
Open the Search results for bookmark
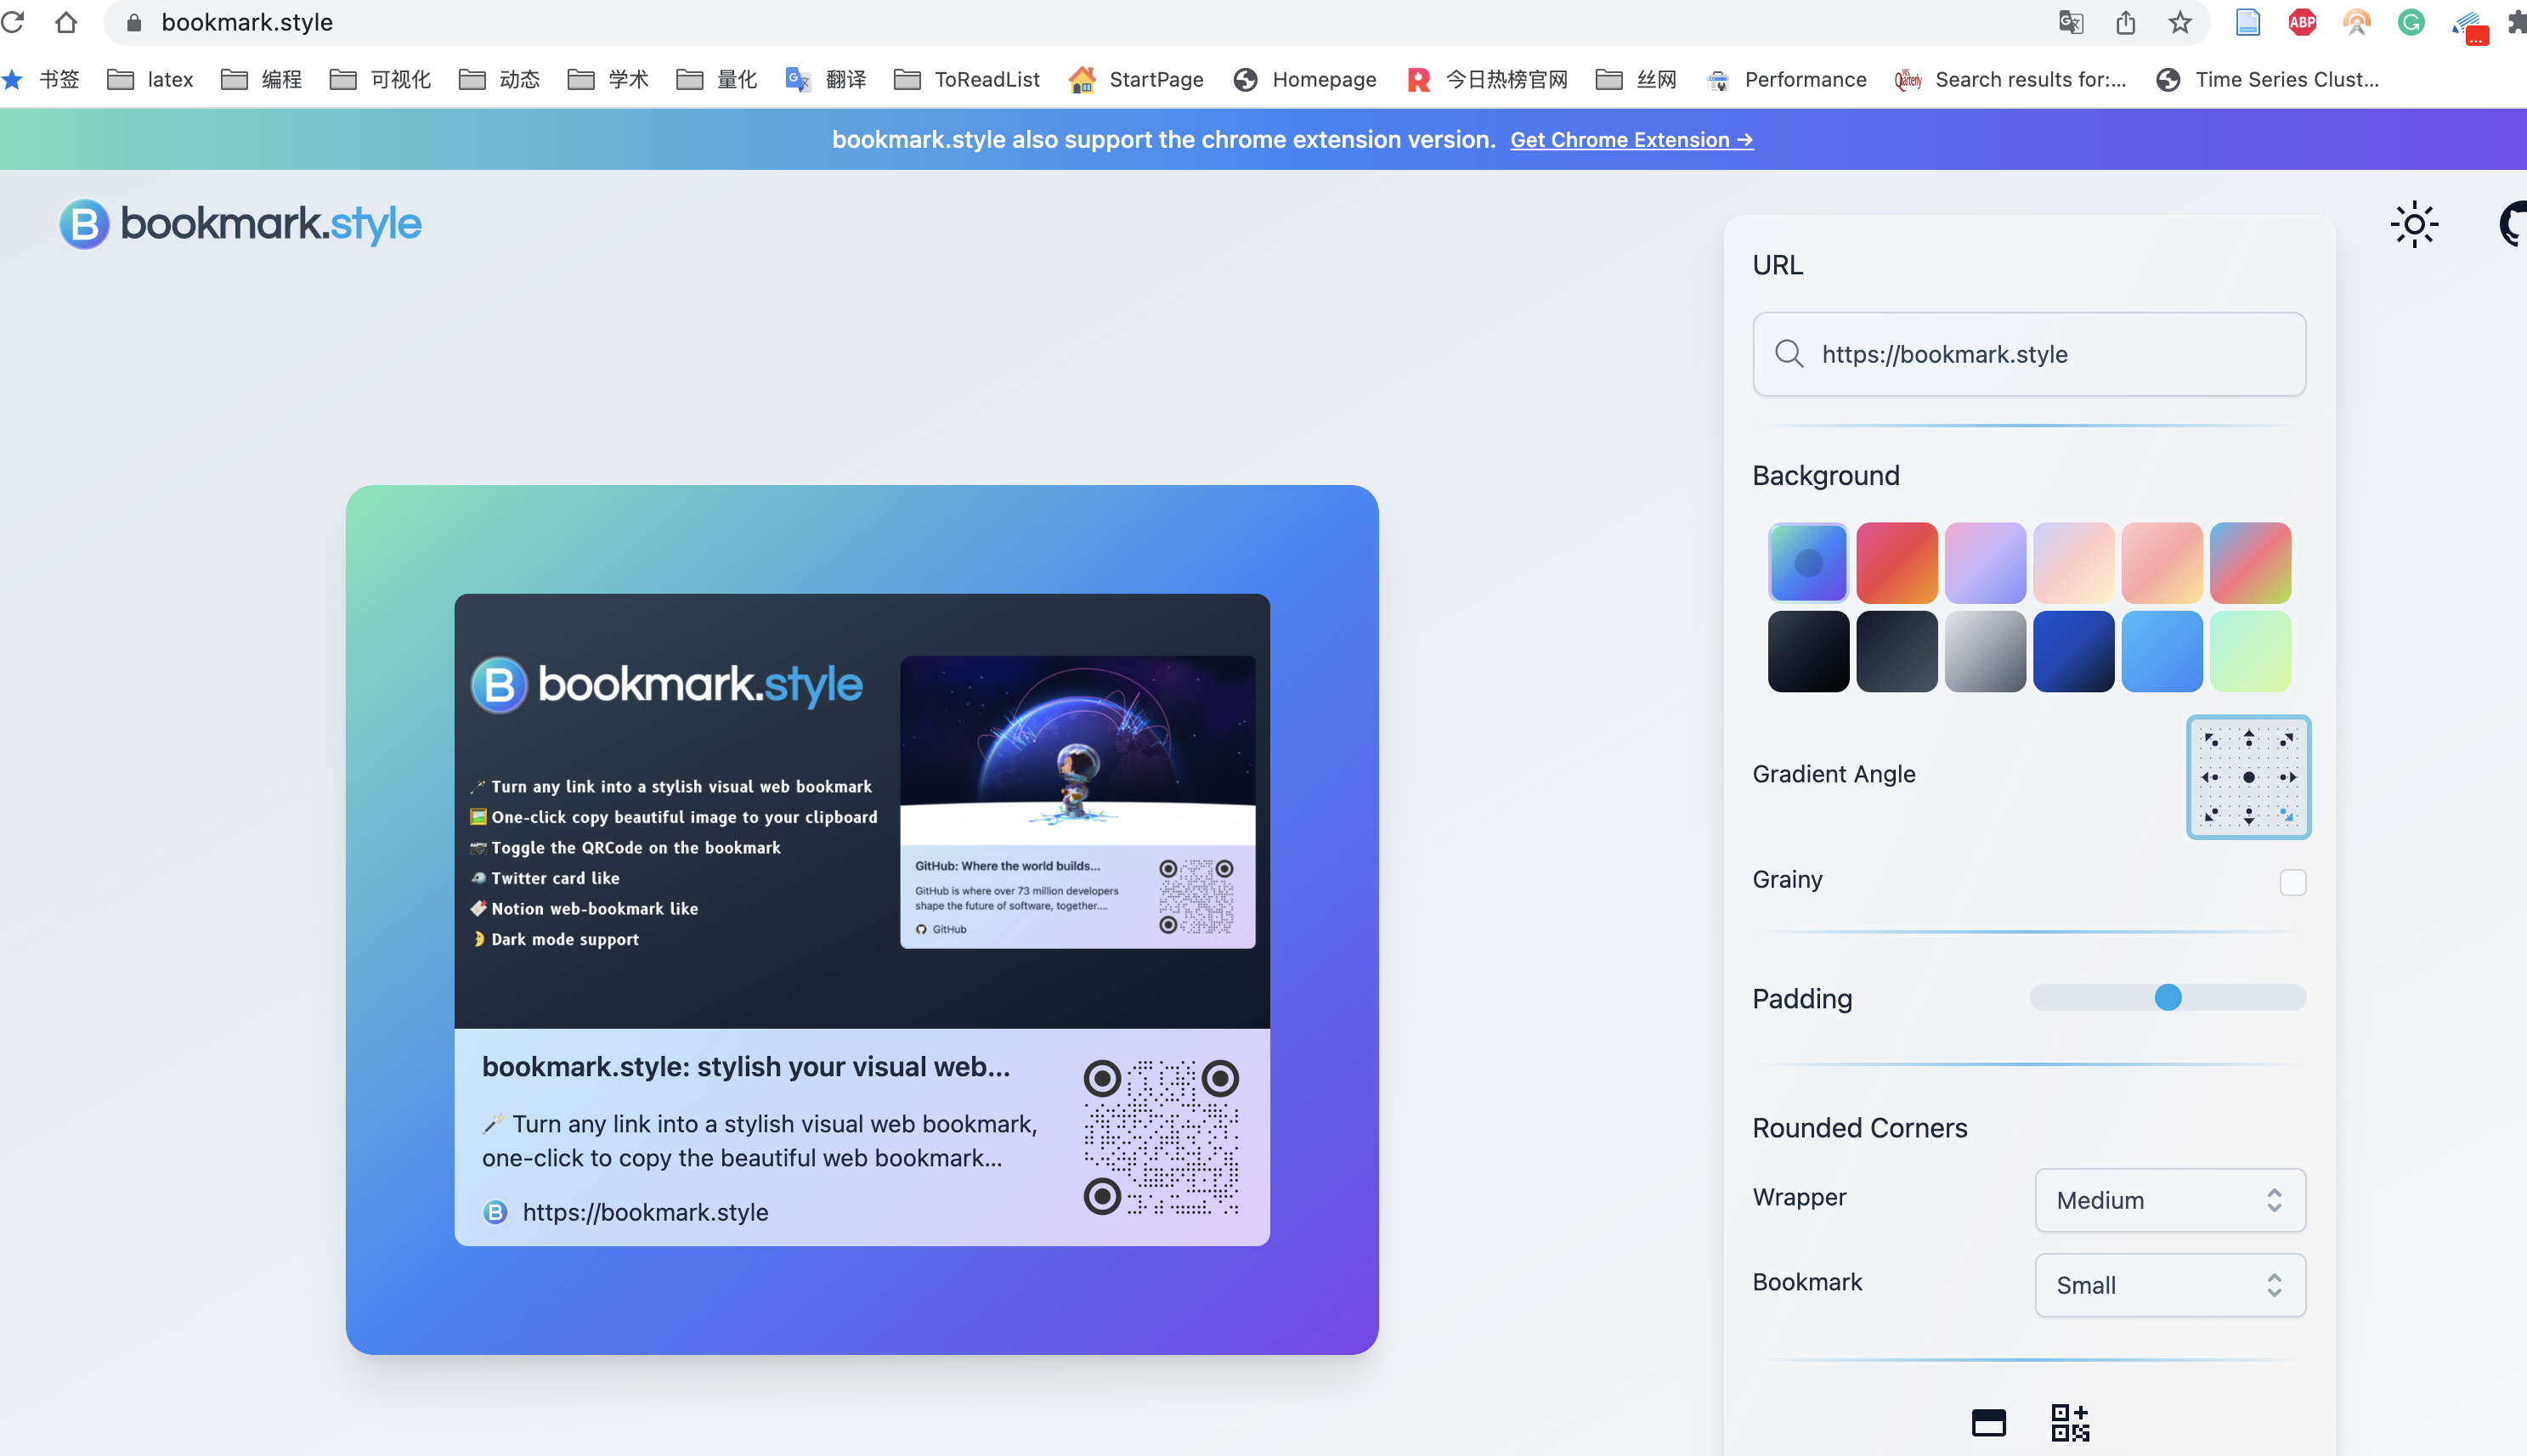(x=2010, y=79)
